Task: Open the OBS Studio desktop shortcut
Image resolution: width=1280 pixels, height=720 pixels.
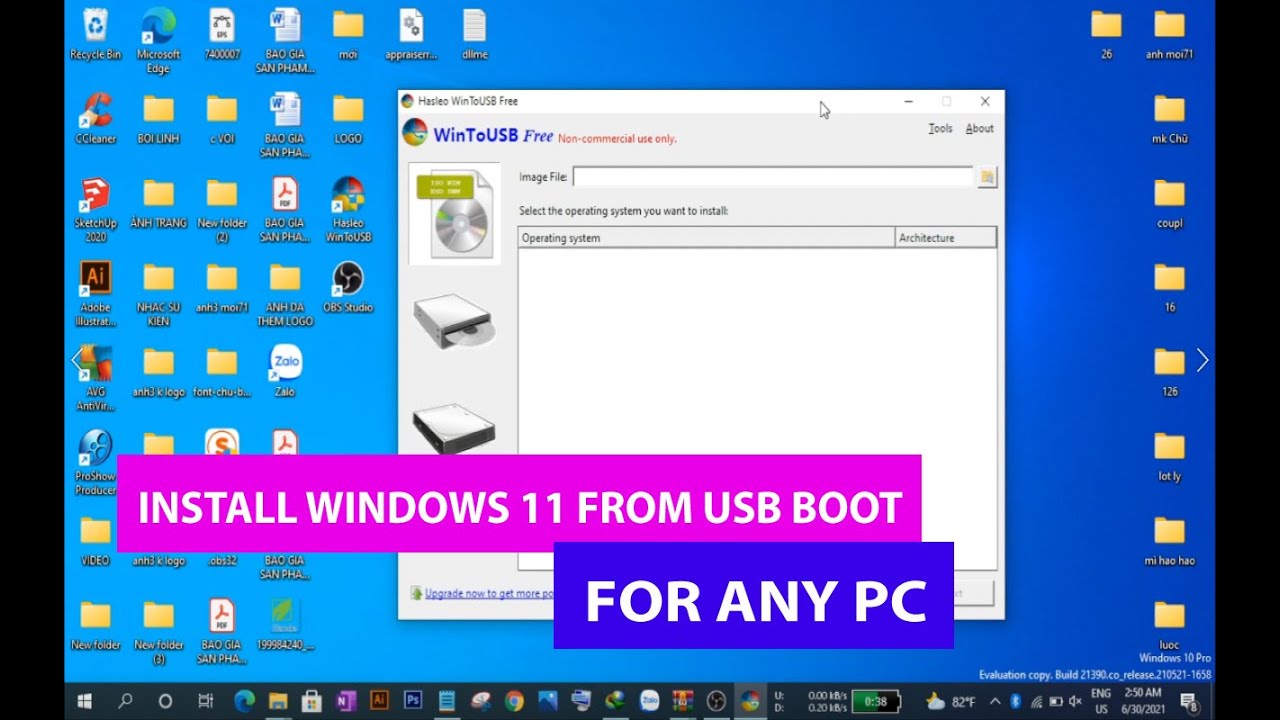Action: coord(348,287)
